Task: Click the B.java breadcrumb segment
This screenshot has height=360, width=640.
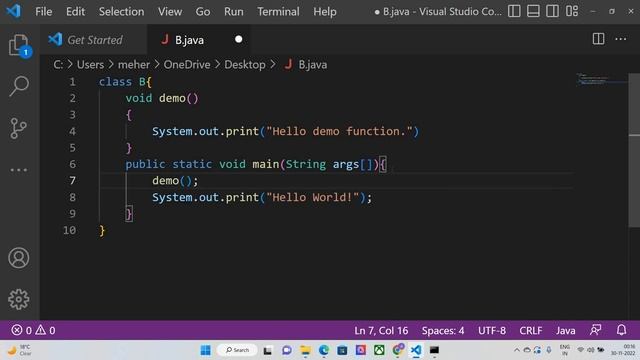Action: (306, 64)
